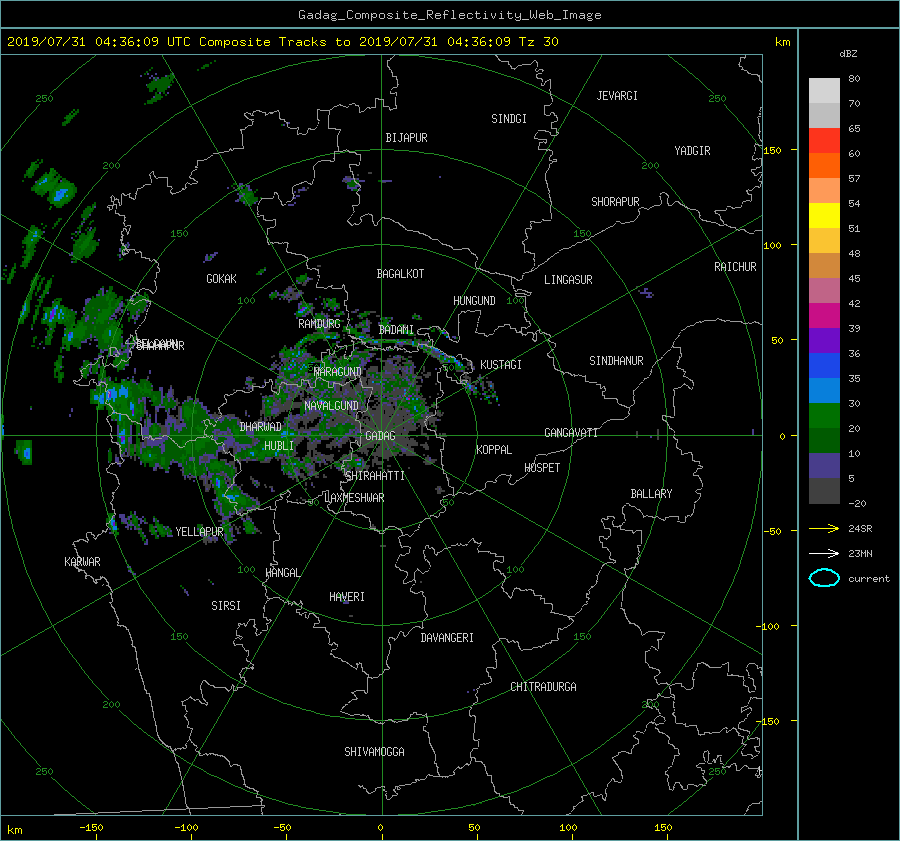This screenshot has height=841, width=900.
Task: Select the CHITRADURGA label
Action: 543,687
